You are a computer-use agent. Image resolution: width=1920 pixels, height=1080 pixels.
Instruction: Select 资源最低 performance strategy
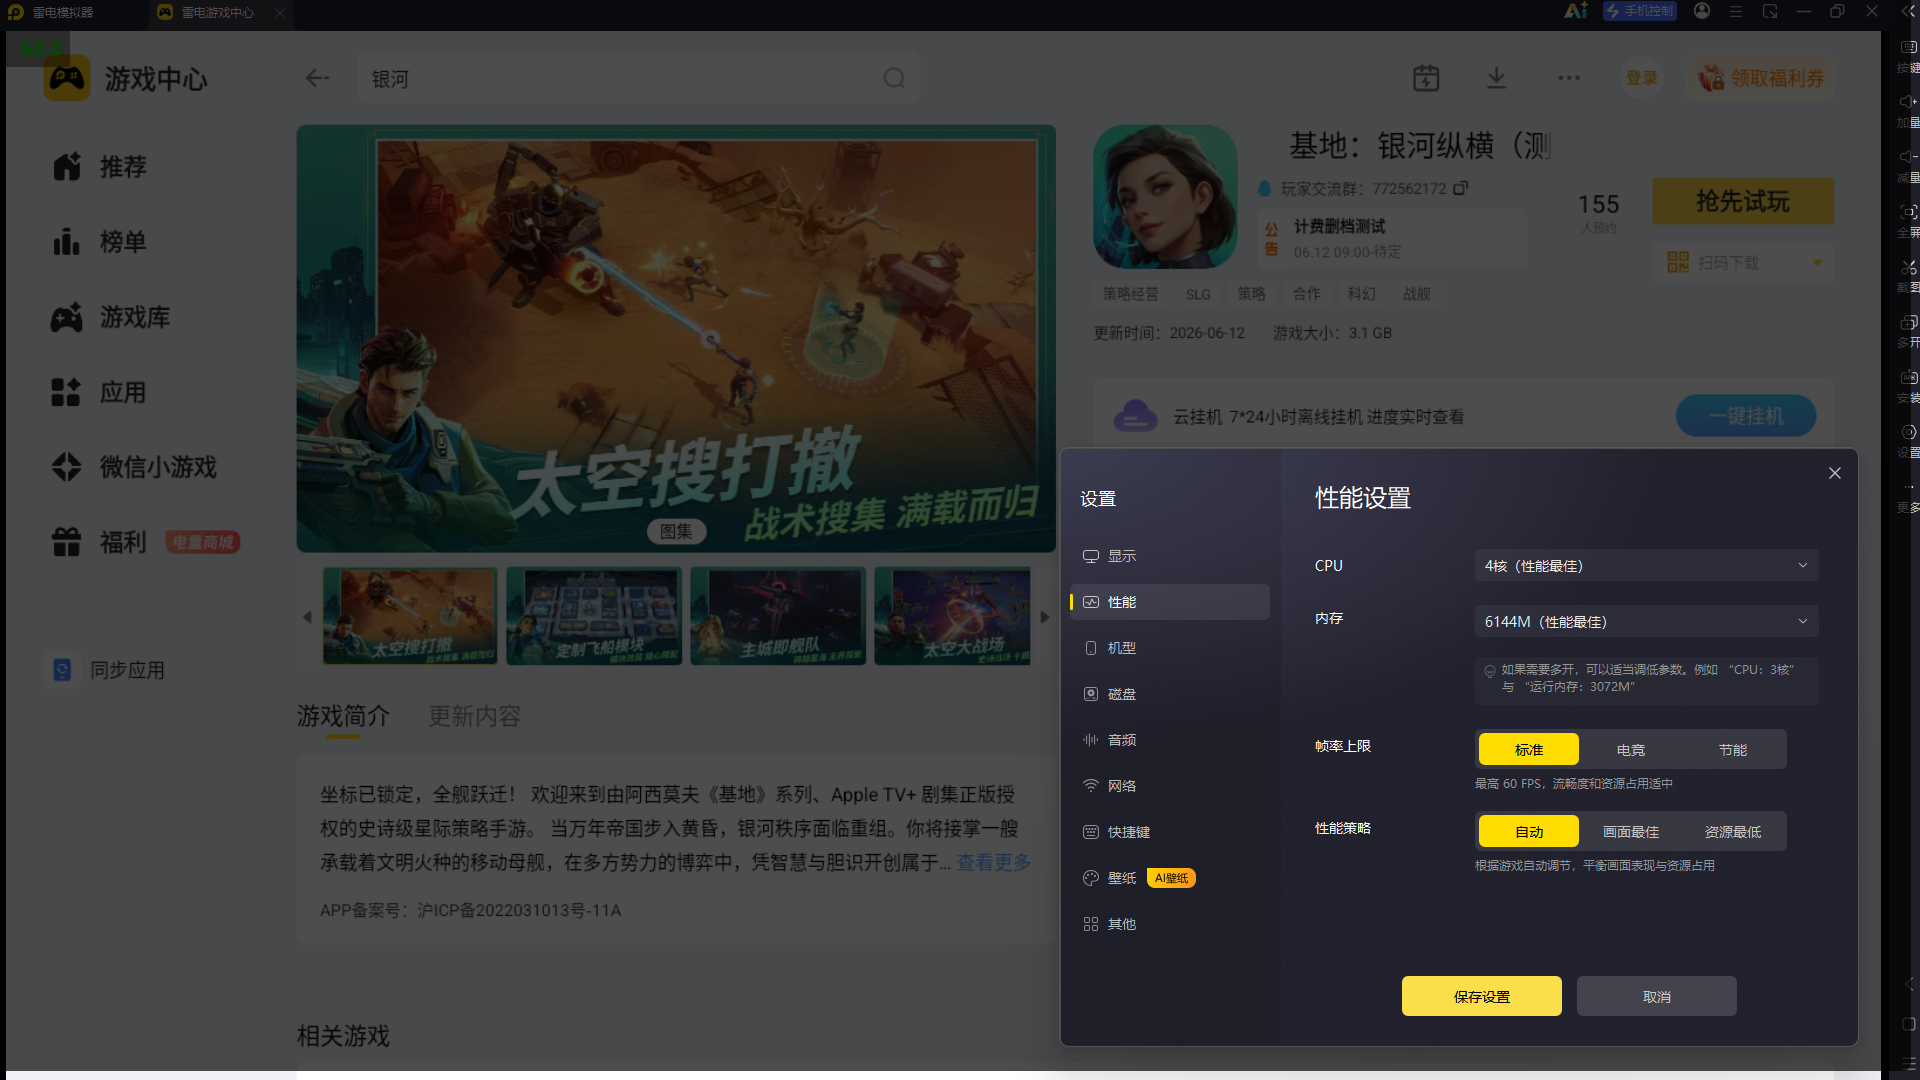point(1732,831)
